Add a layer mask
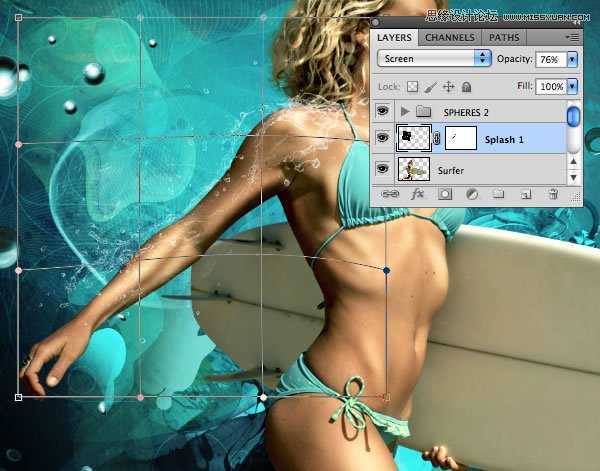600x471 pixels. click(445, 194)
